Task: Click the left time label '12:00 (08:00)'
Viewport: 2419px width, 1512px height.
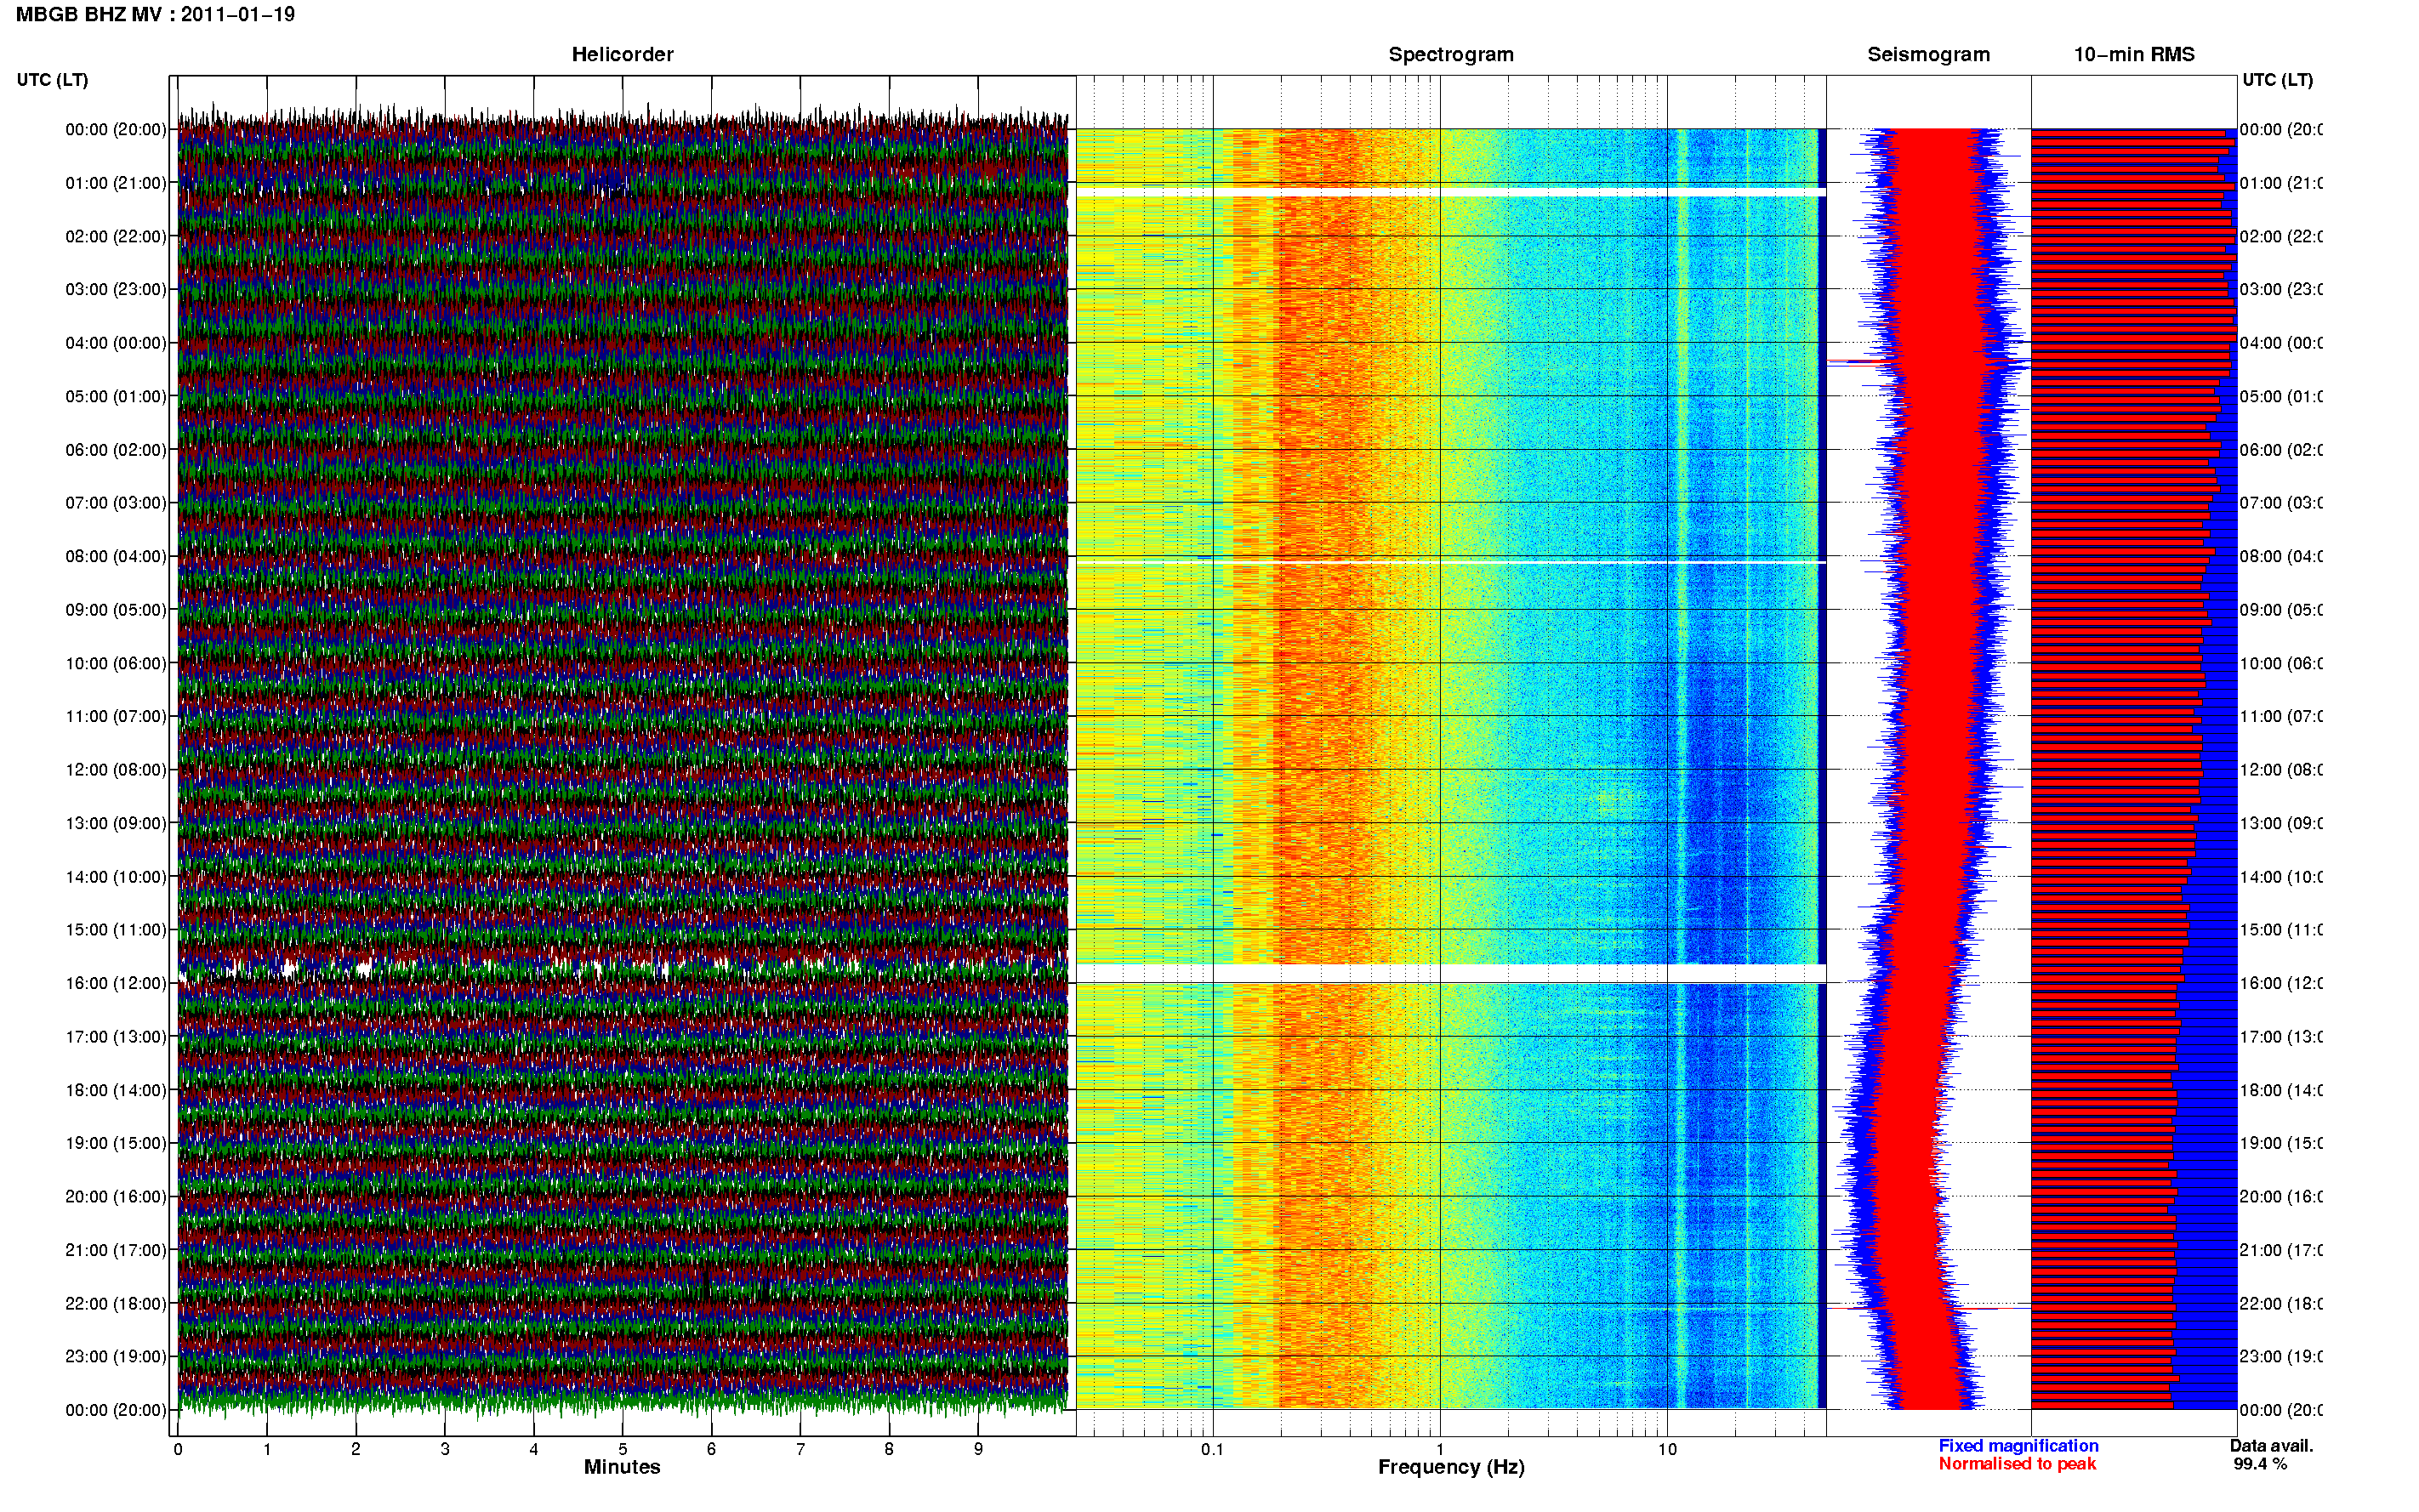Action: tap(116, 770)
